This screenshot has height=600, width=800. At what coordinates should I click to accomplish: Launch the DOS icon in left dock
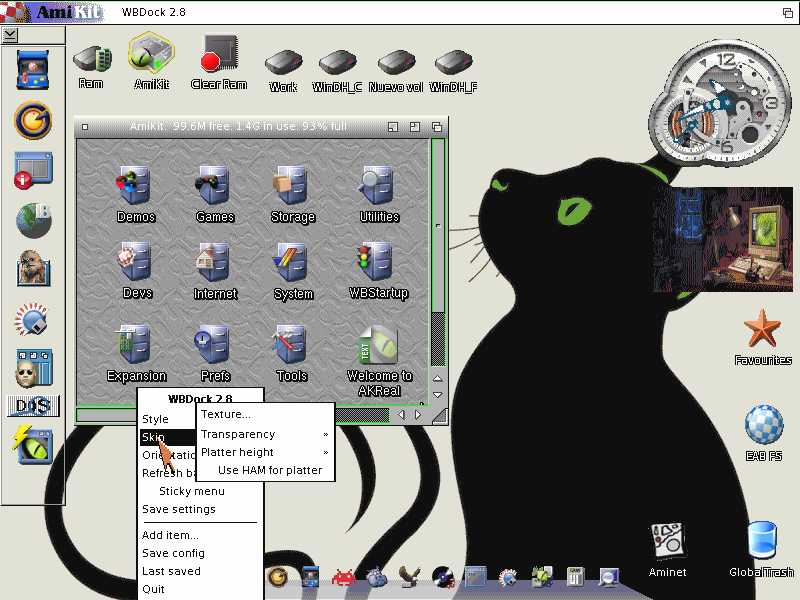coord(33,406)
